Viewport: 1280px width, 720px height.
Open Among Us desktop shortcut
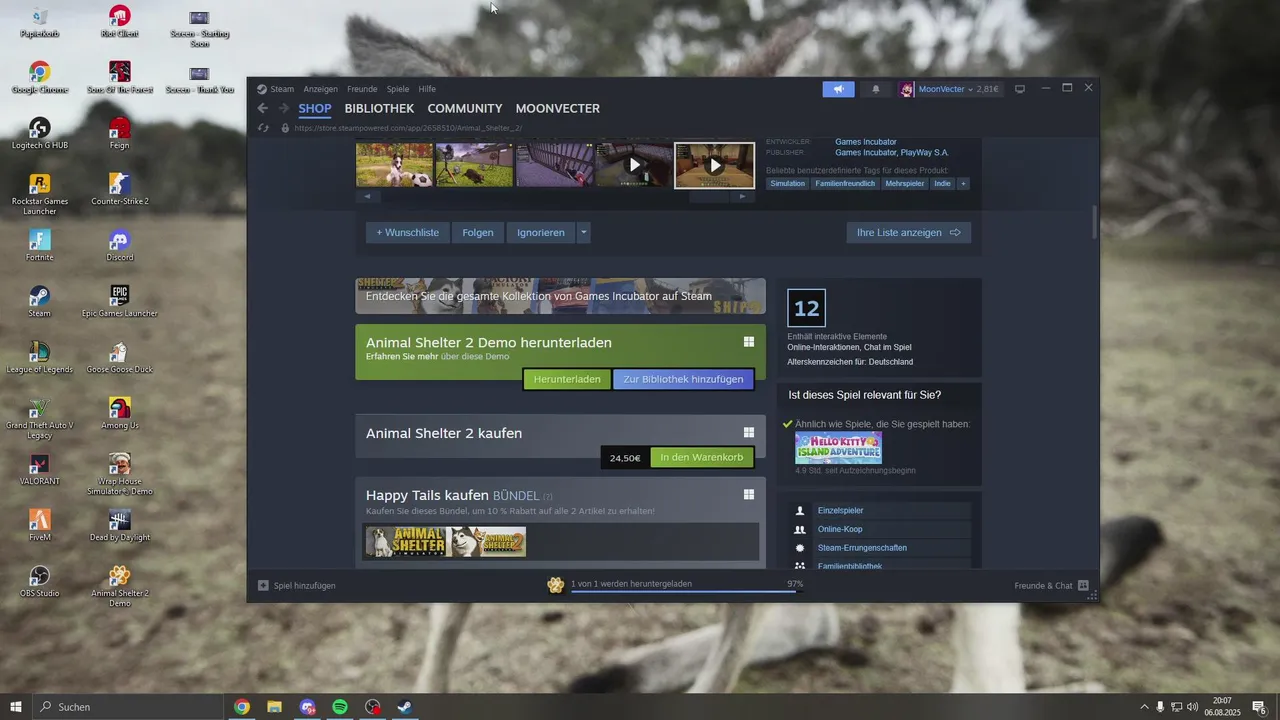pyautogui.click(x=120, y=413)
